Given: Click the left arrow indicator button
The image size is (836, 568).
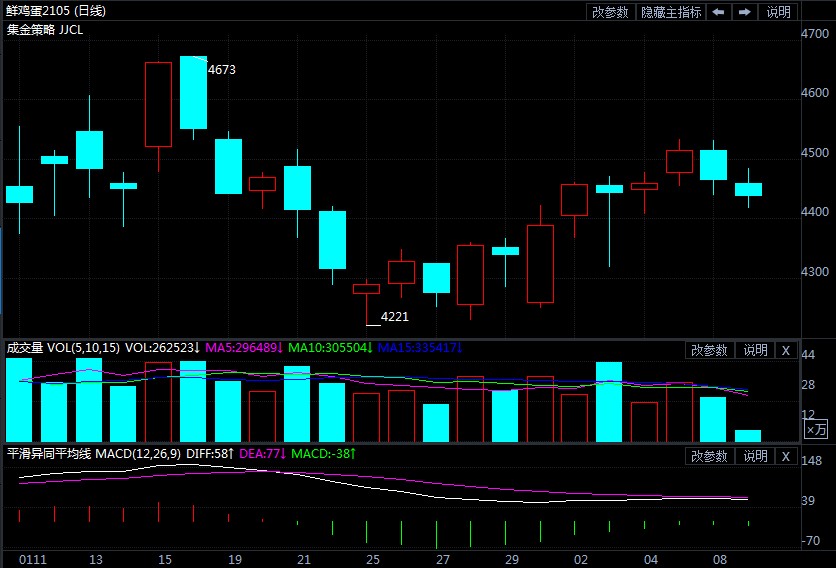Looking at the screenshot, I should 719,12.
